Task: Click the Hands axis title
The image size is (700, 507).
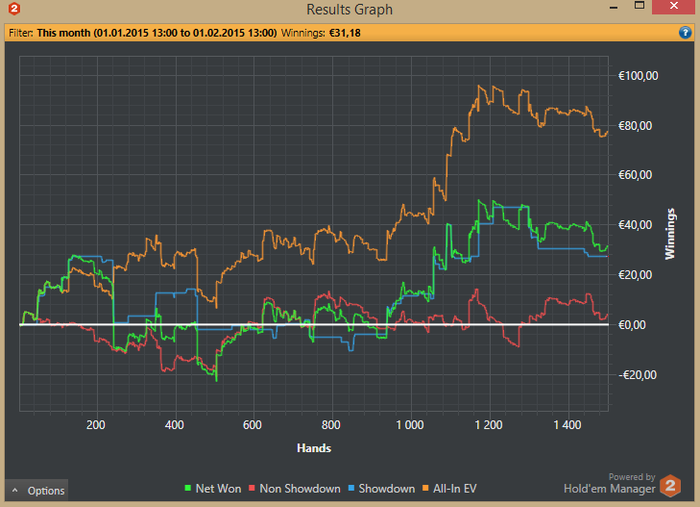Action: tap(314, 448)
